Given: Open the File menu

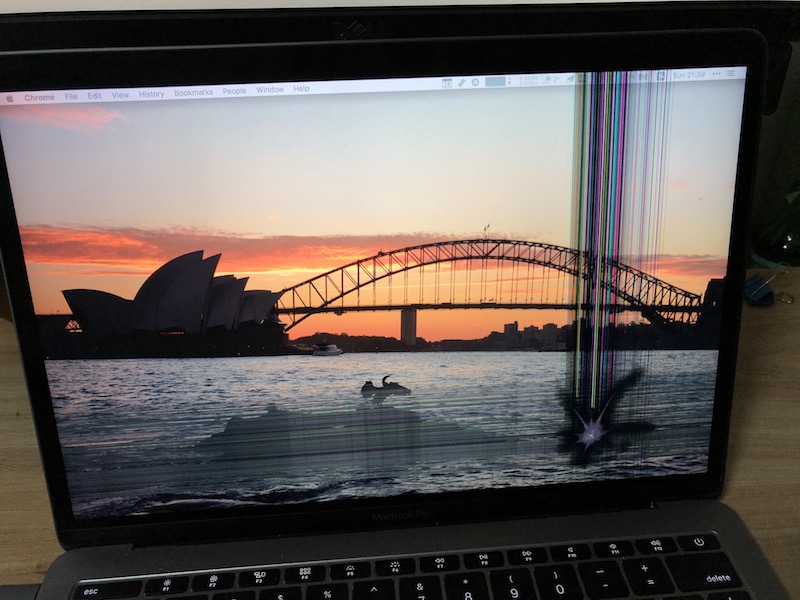Looking at the screenshot, I should (71, 96).
